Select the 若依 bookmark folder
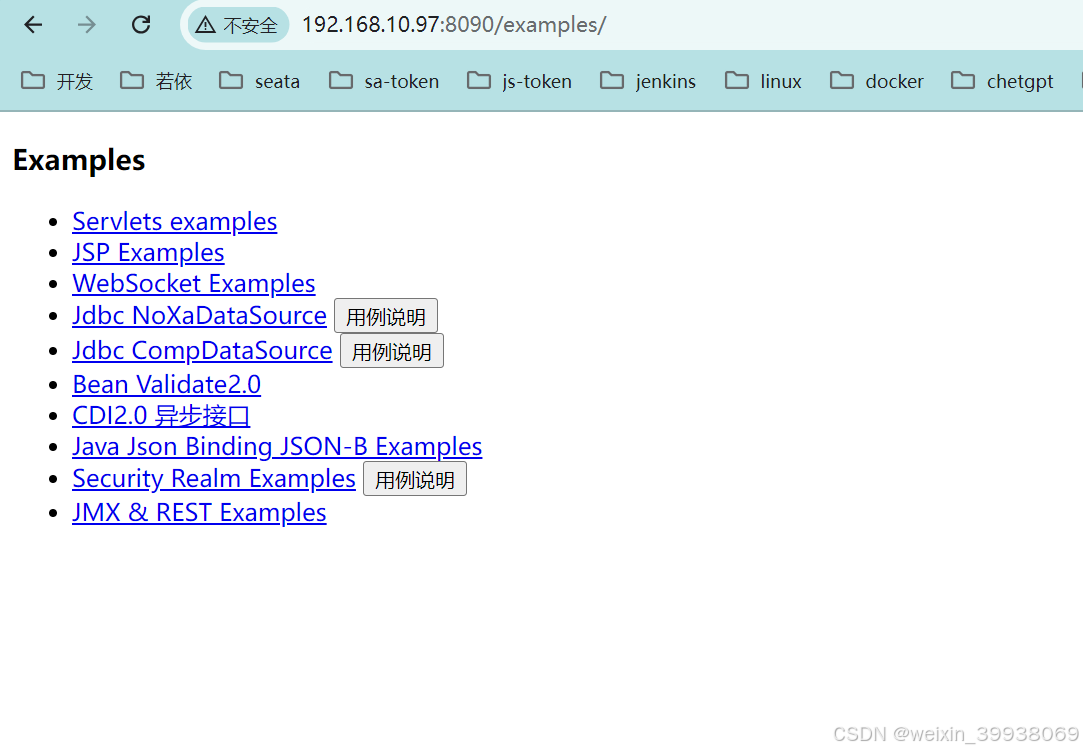 174,81
